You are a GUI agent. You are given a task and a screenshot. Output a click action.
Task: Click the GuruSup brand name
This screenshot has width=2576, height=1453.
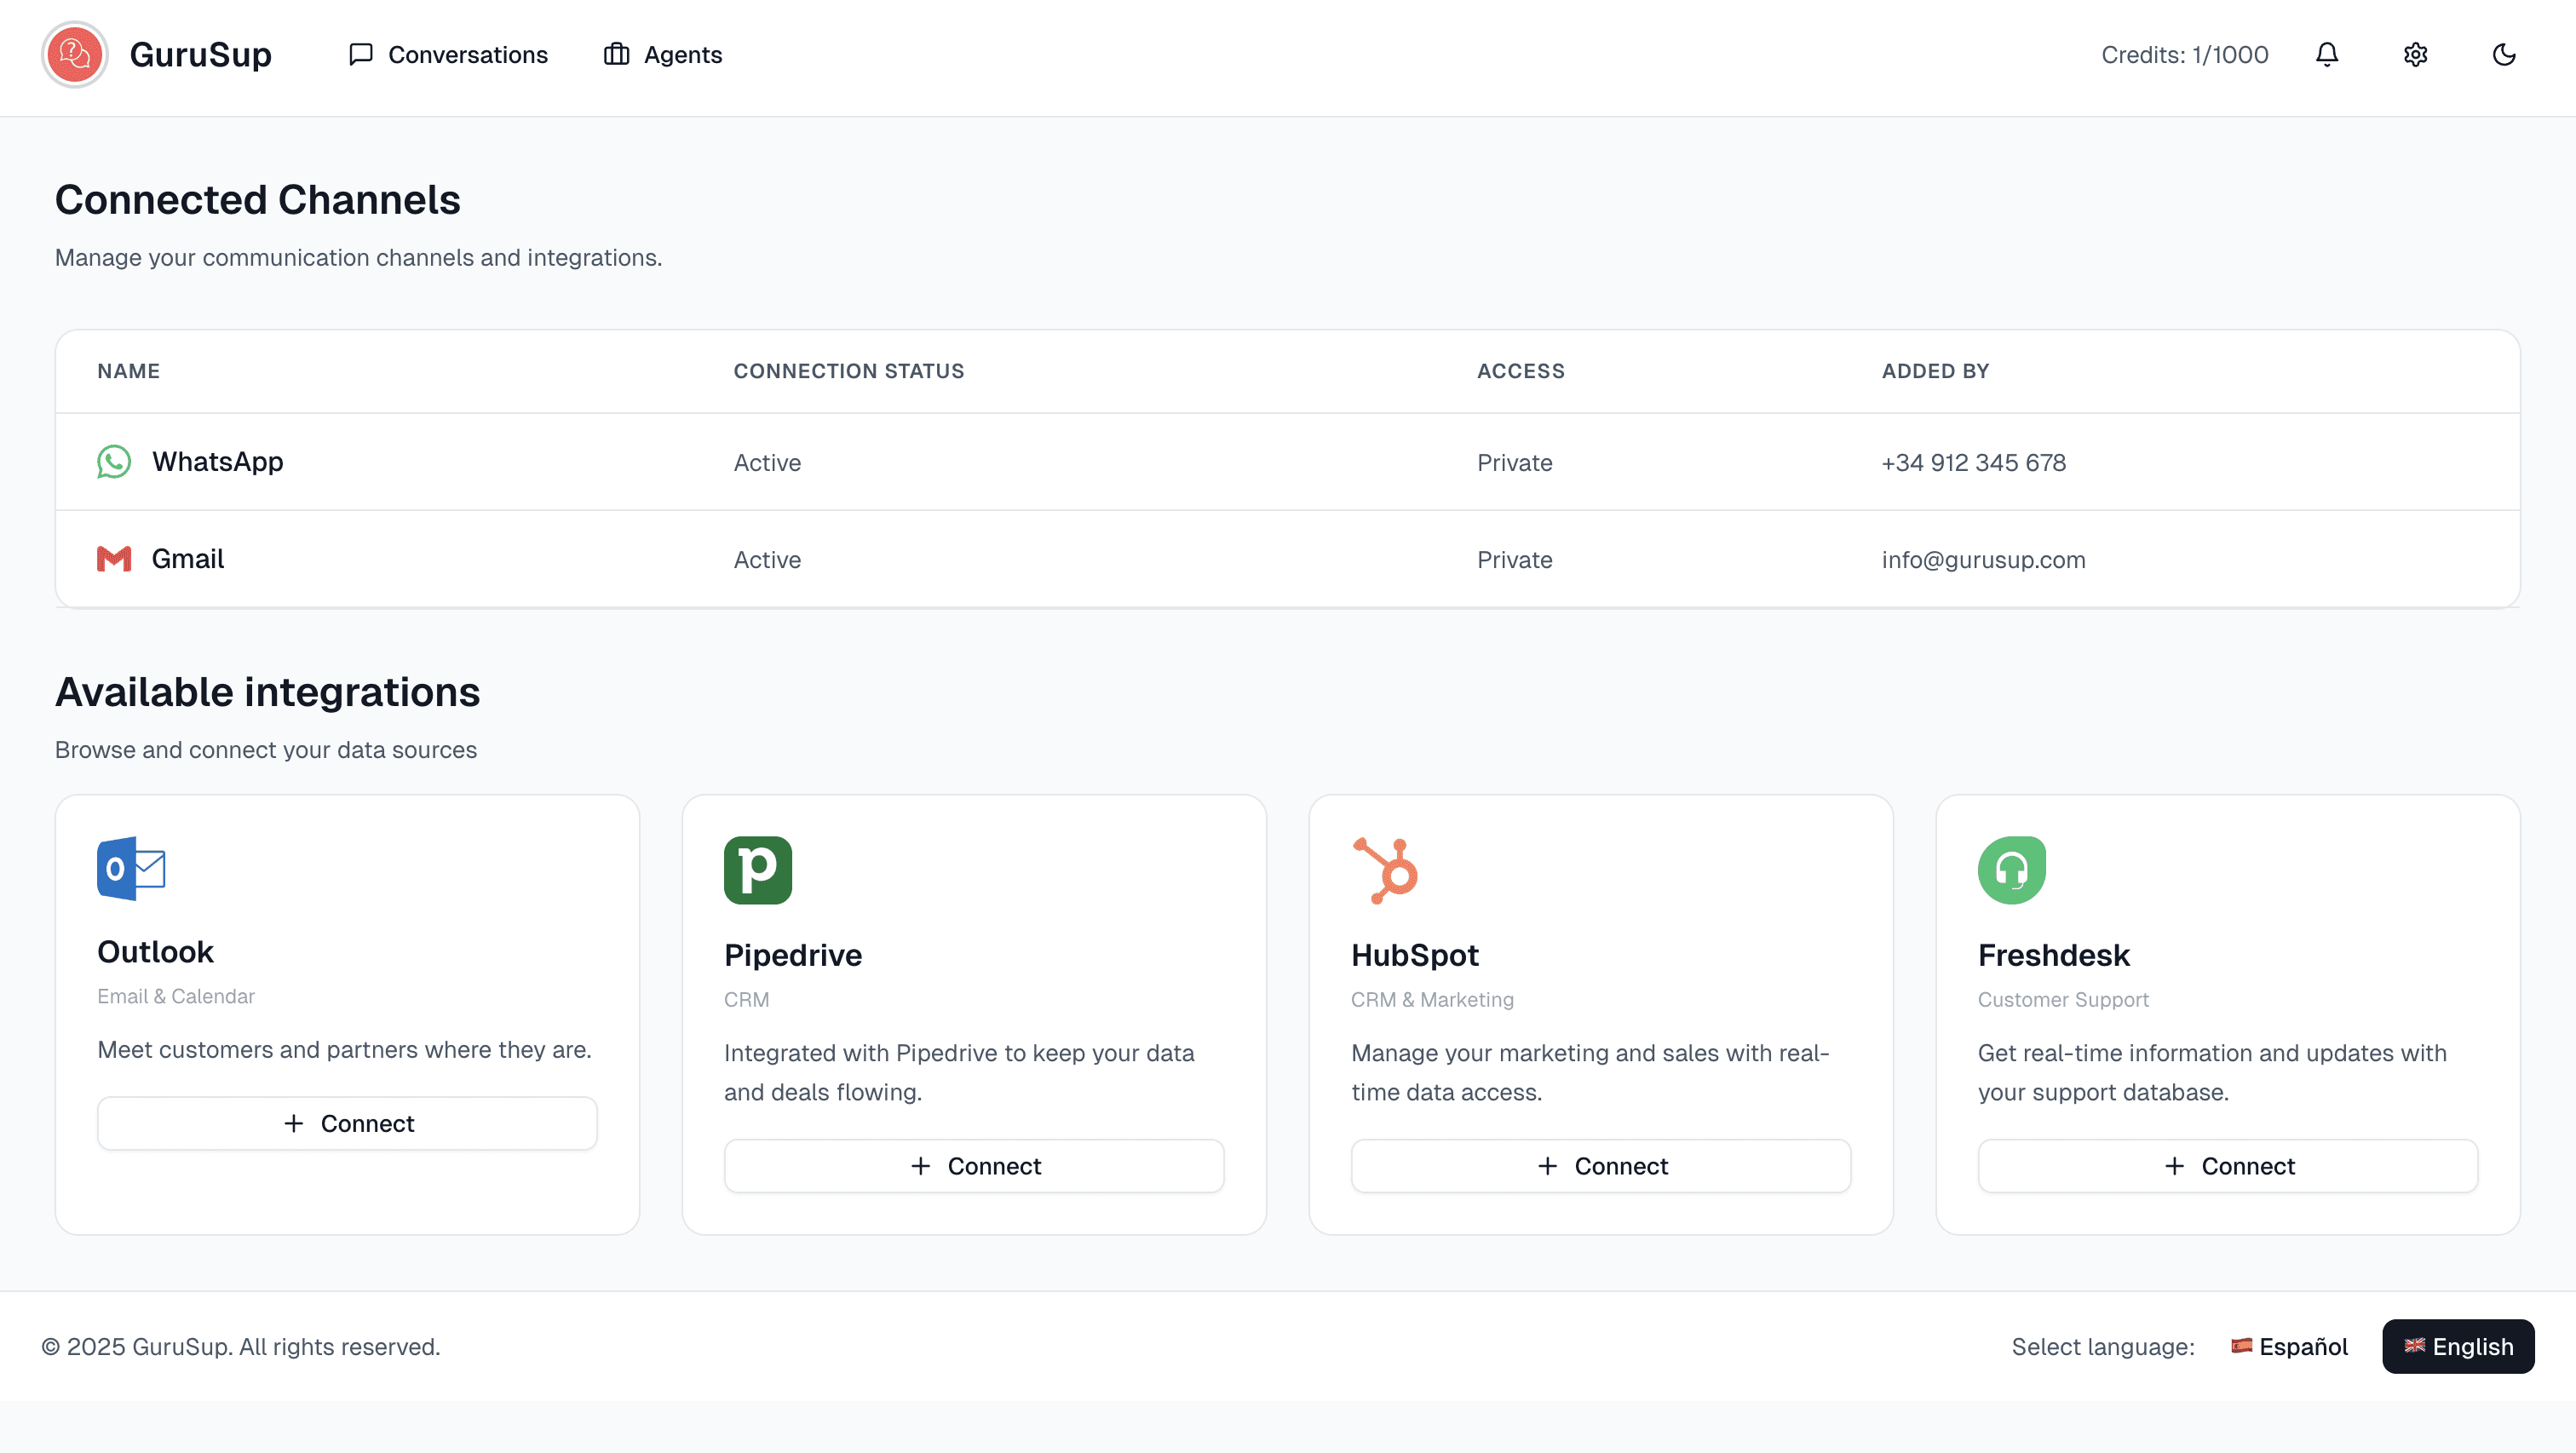(200, 55)
